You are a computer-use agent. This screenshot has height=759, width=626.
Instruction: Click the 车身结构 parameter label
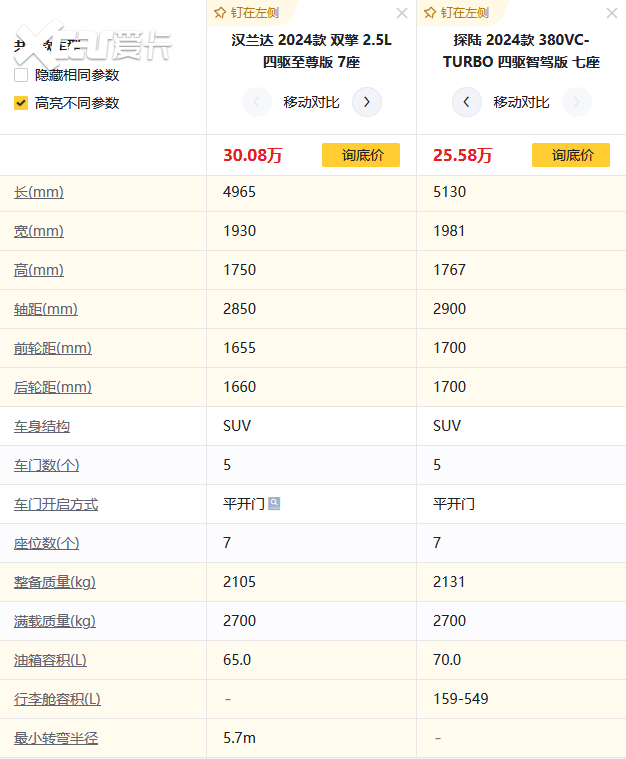[x=42, y=426]
